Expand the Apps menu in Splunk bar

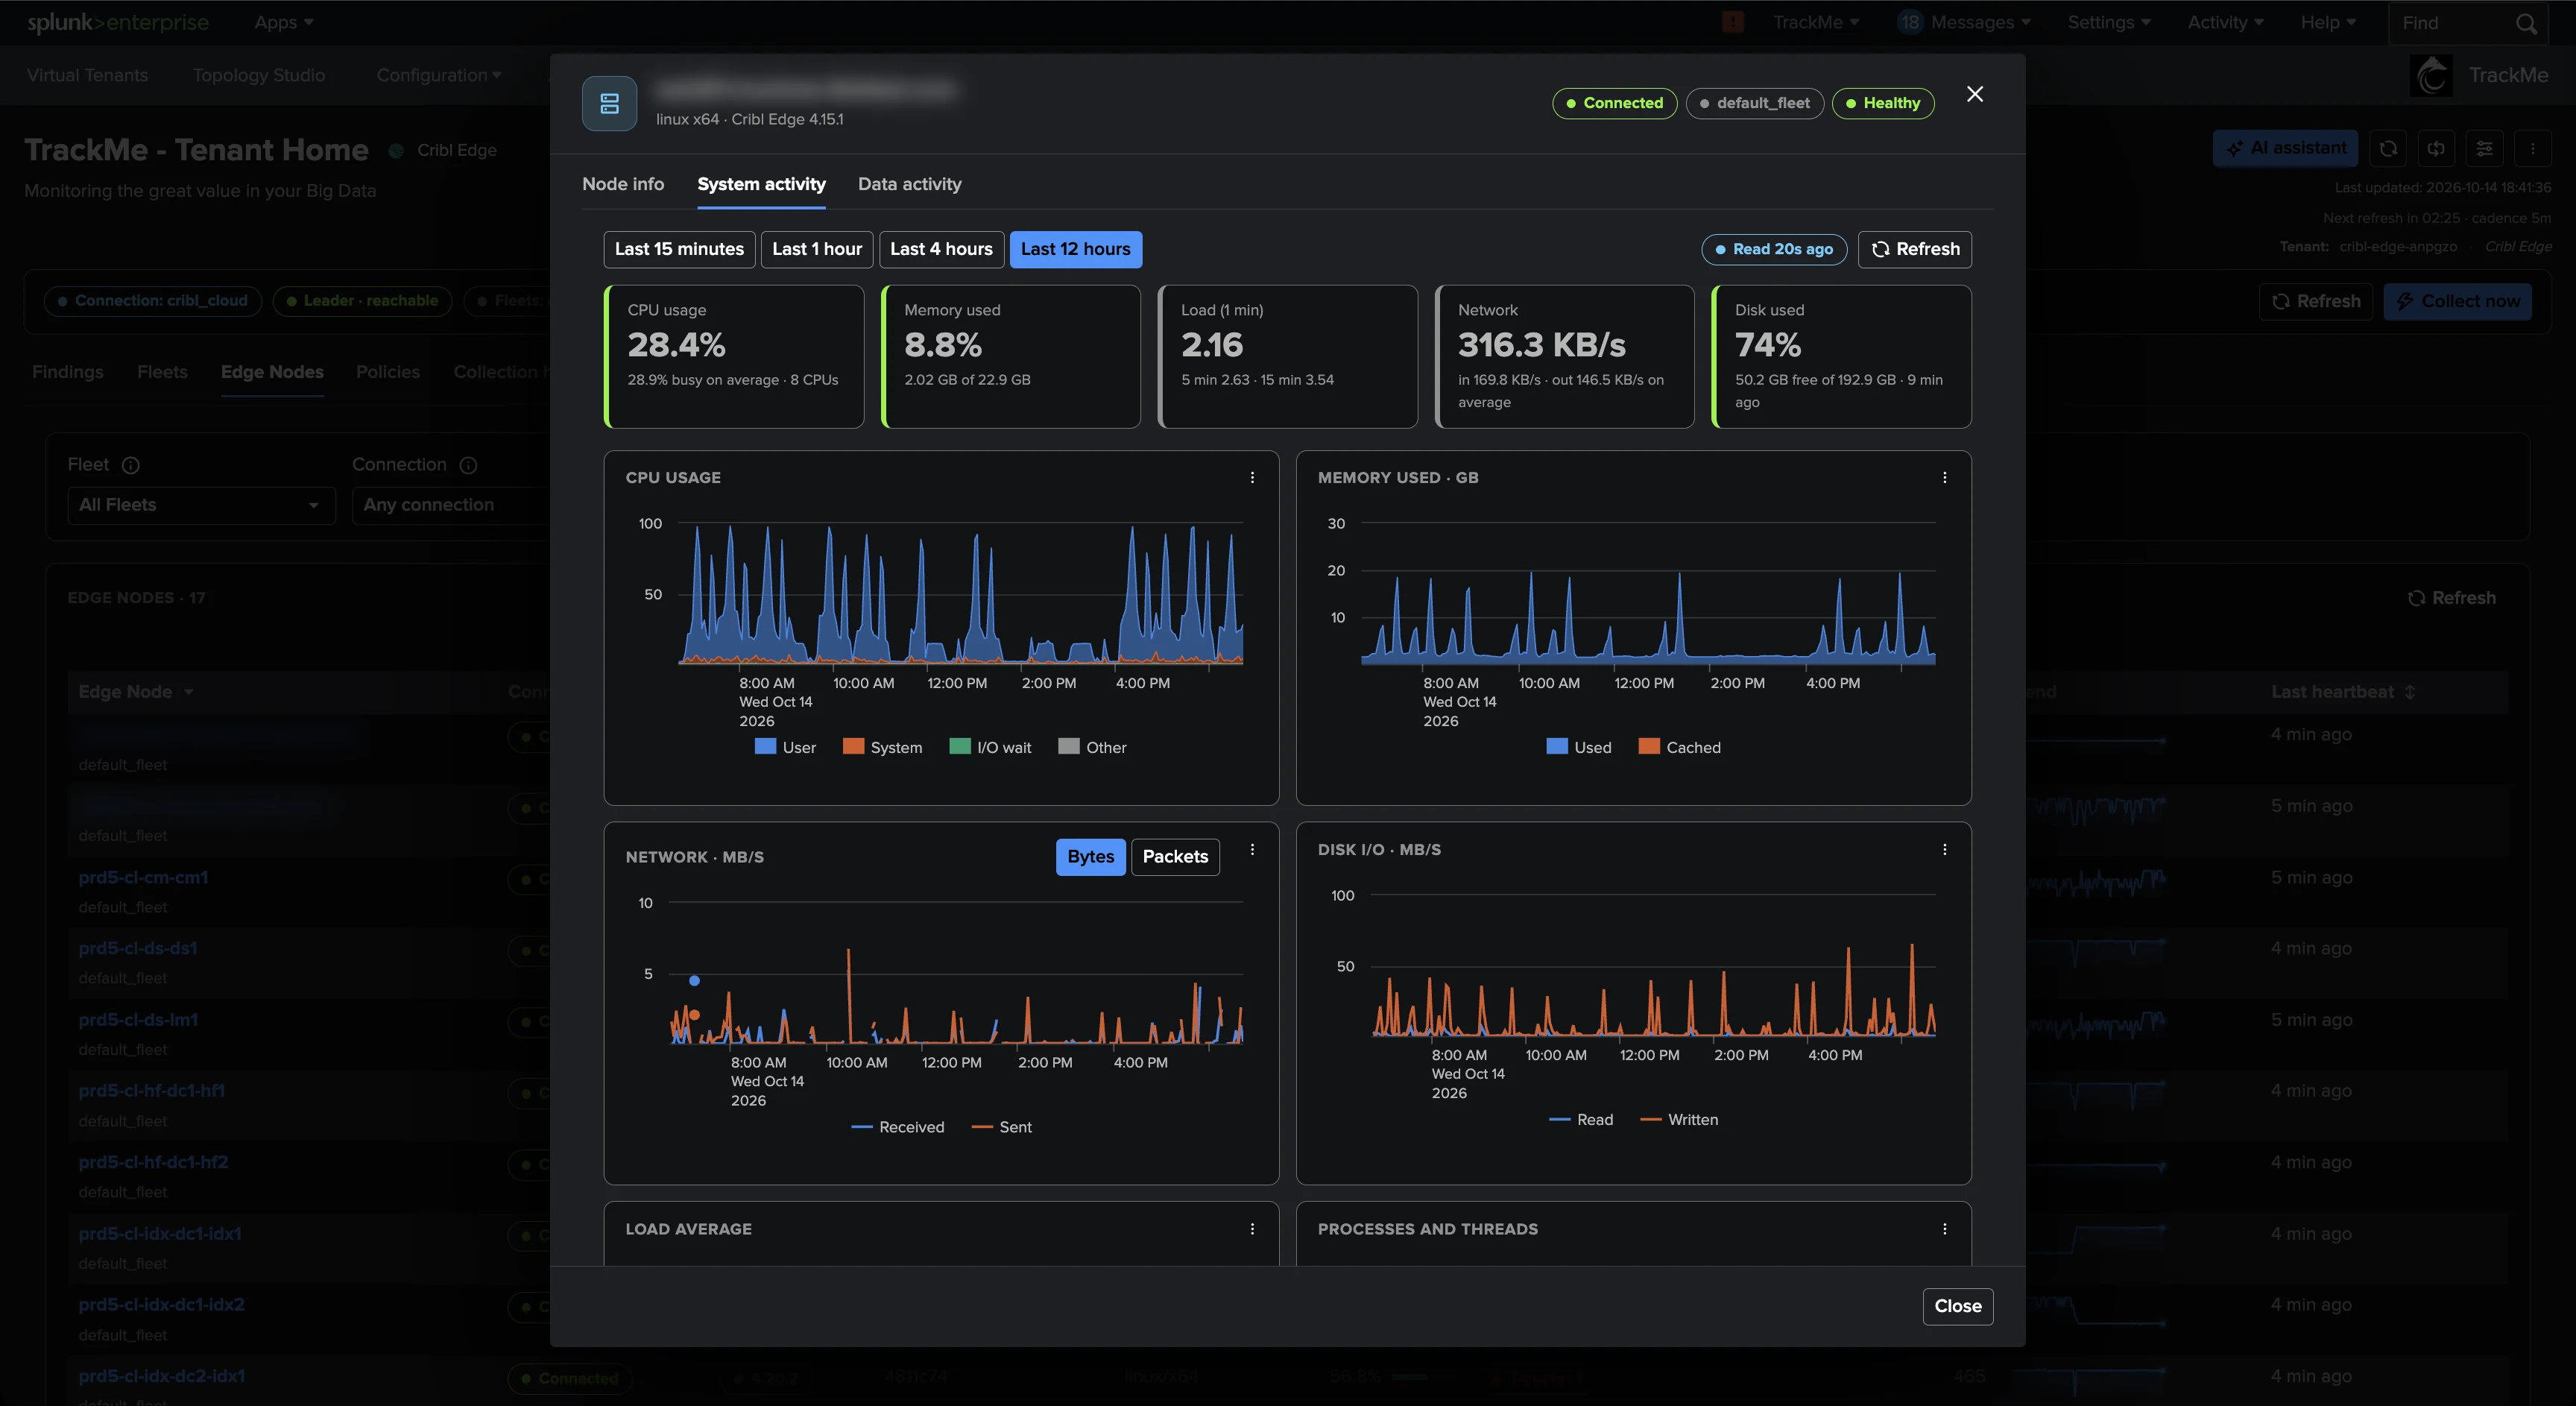click(x=284, y=22)
